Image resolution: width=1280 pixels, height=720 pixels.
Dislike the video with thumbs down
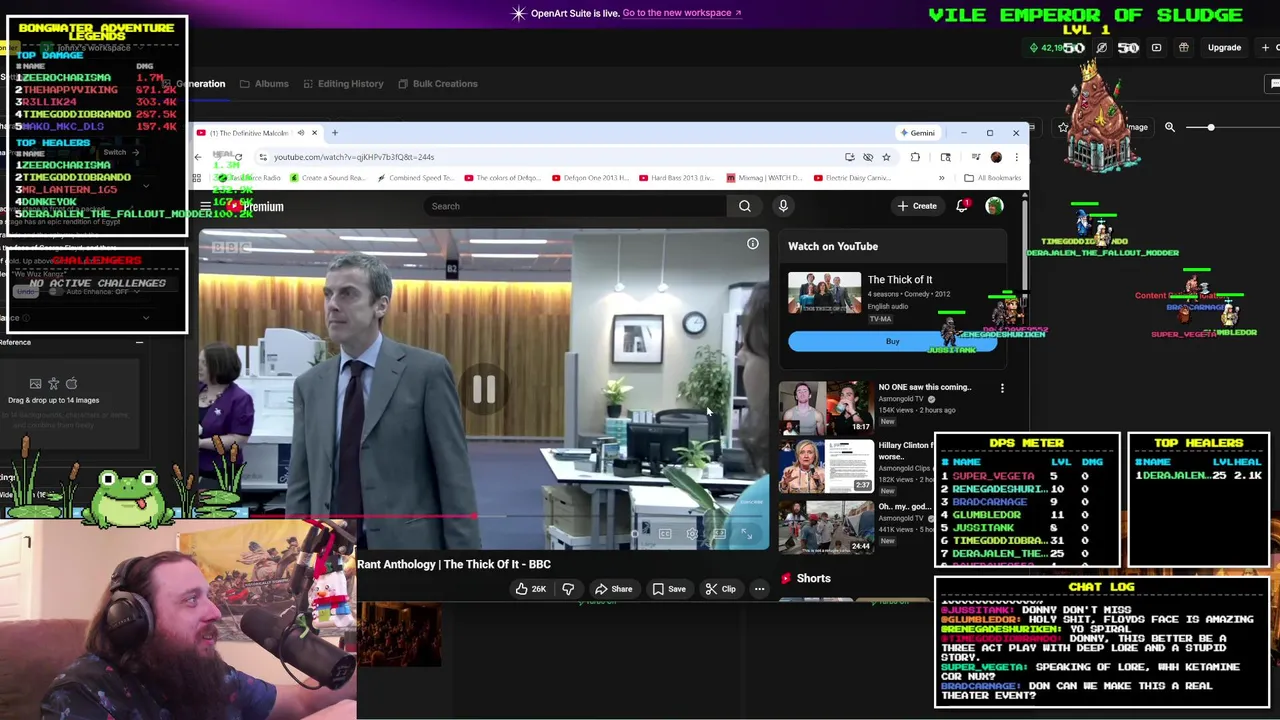tap(568, 589)
